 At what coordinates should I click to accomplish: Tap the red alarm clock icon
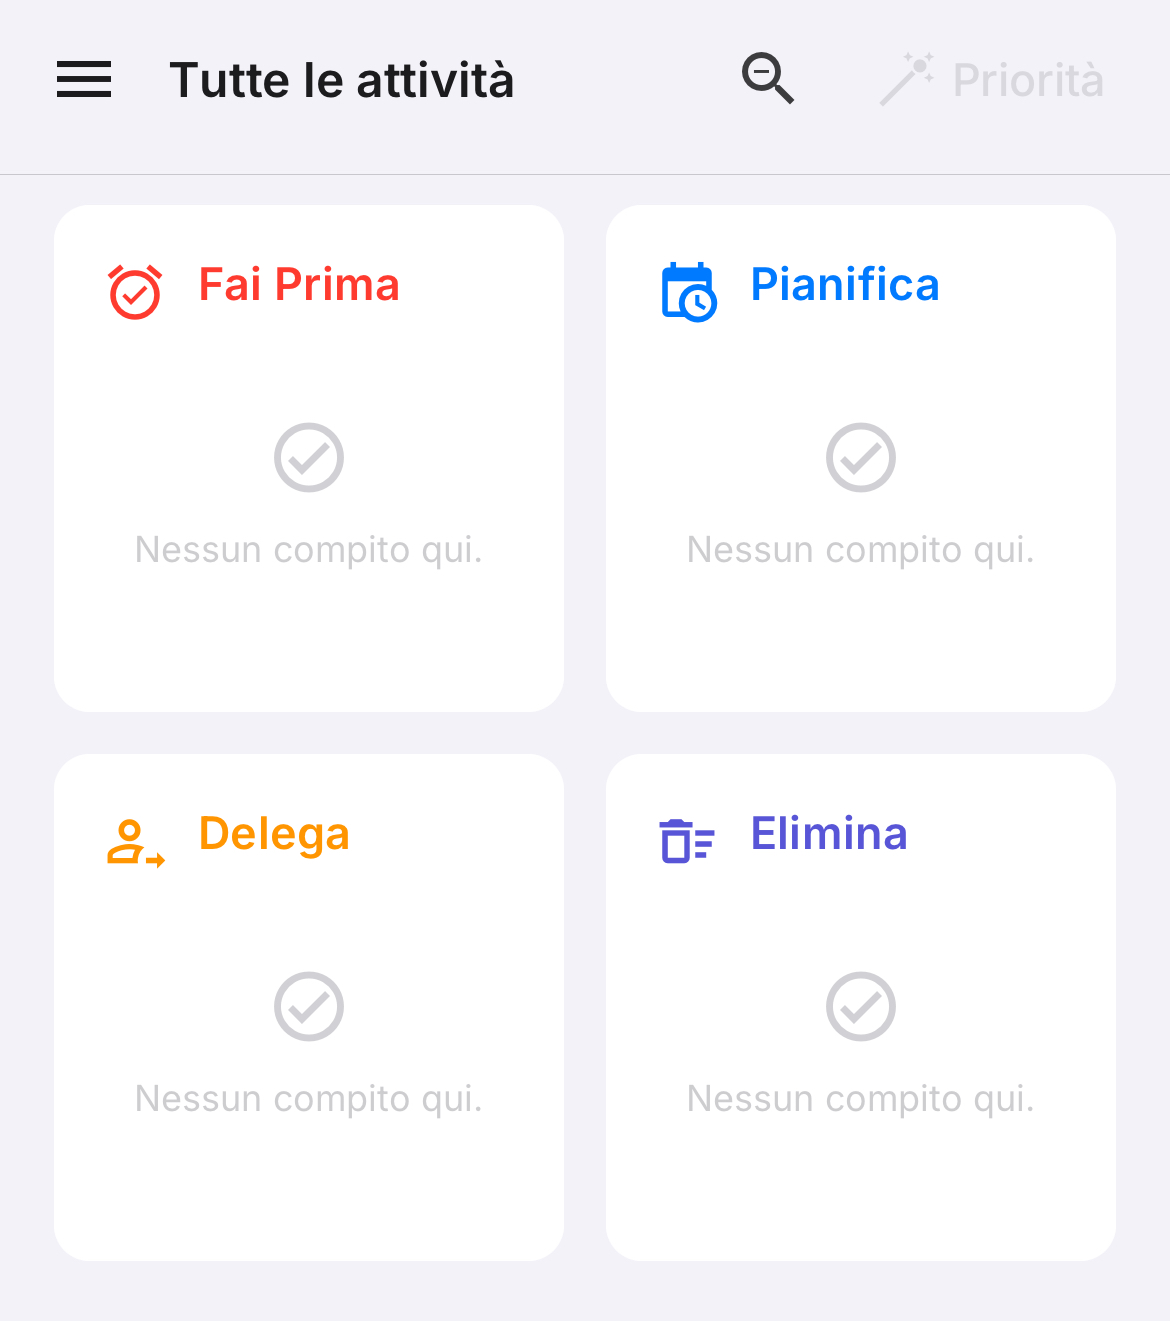135,292
